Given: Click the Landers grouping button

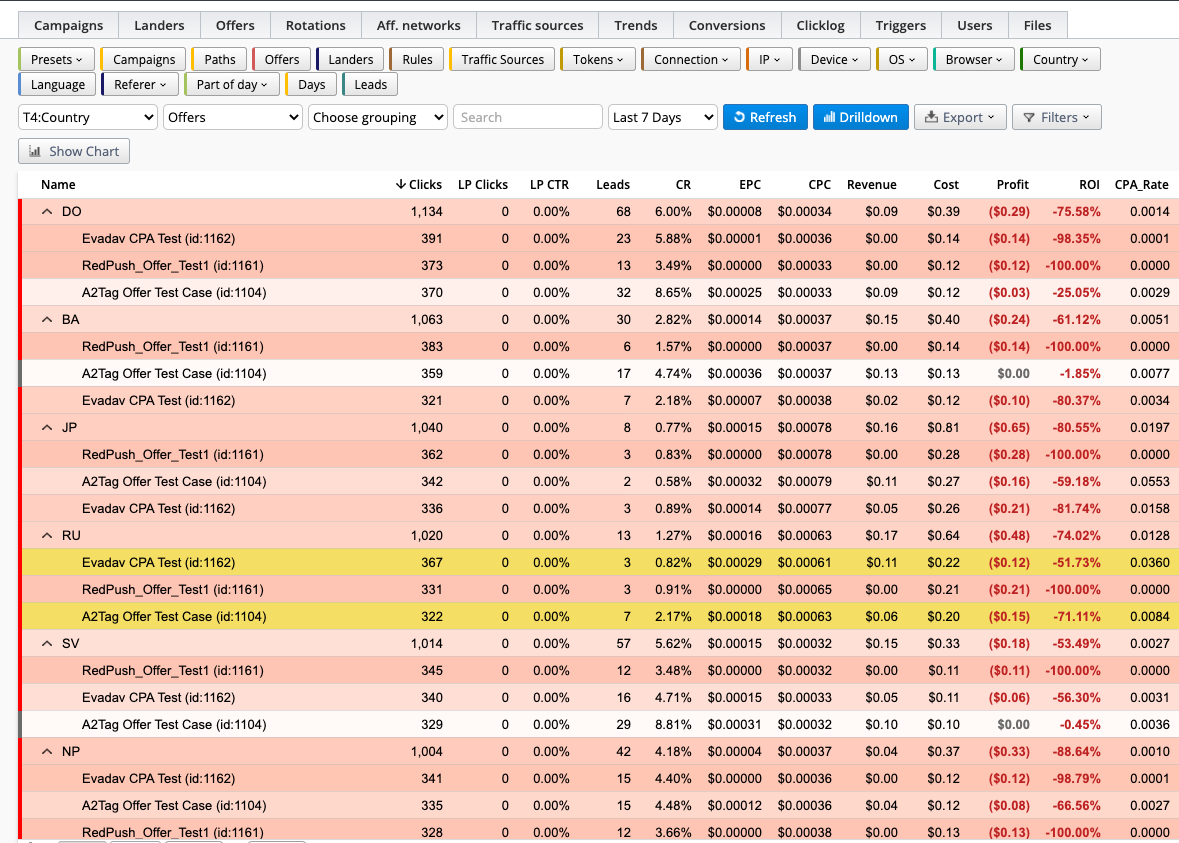Looking at the screenshot, I should pos(350,59).
